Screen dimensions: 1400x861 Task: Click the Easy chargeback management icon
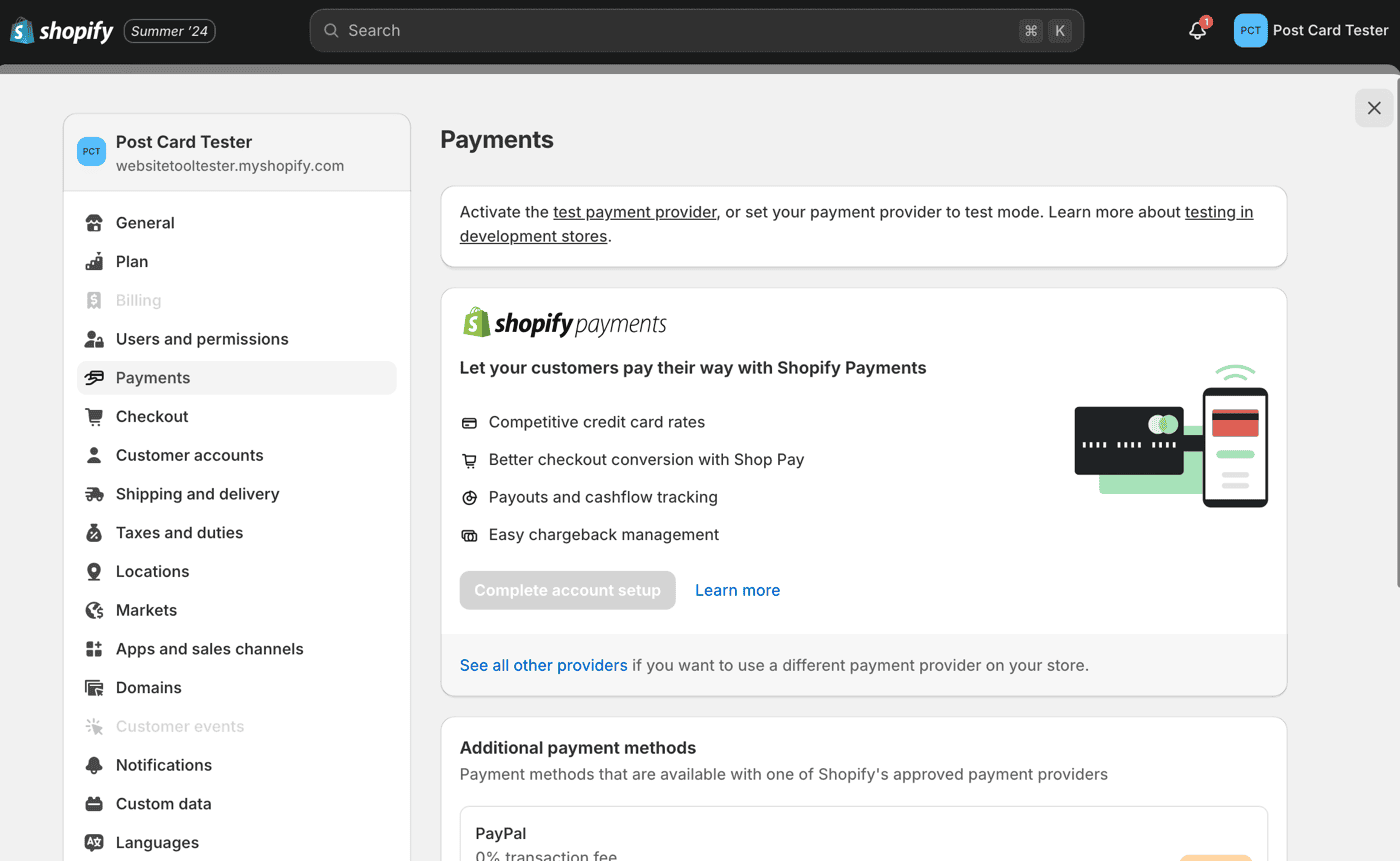pyautogui.click(x=469, y=535)
